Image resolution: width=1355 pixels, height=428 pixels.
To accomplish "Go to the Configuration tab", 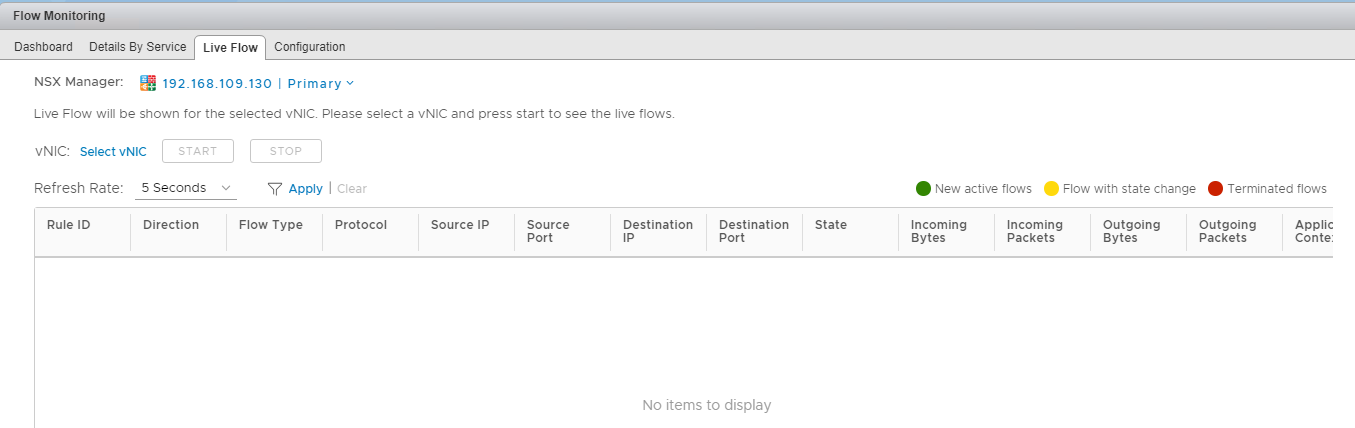I will pyautogui.click(x=310, y=47).
